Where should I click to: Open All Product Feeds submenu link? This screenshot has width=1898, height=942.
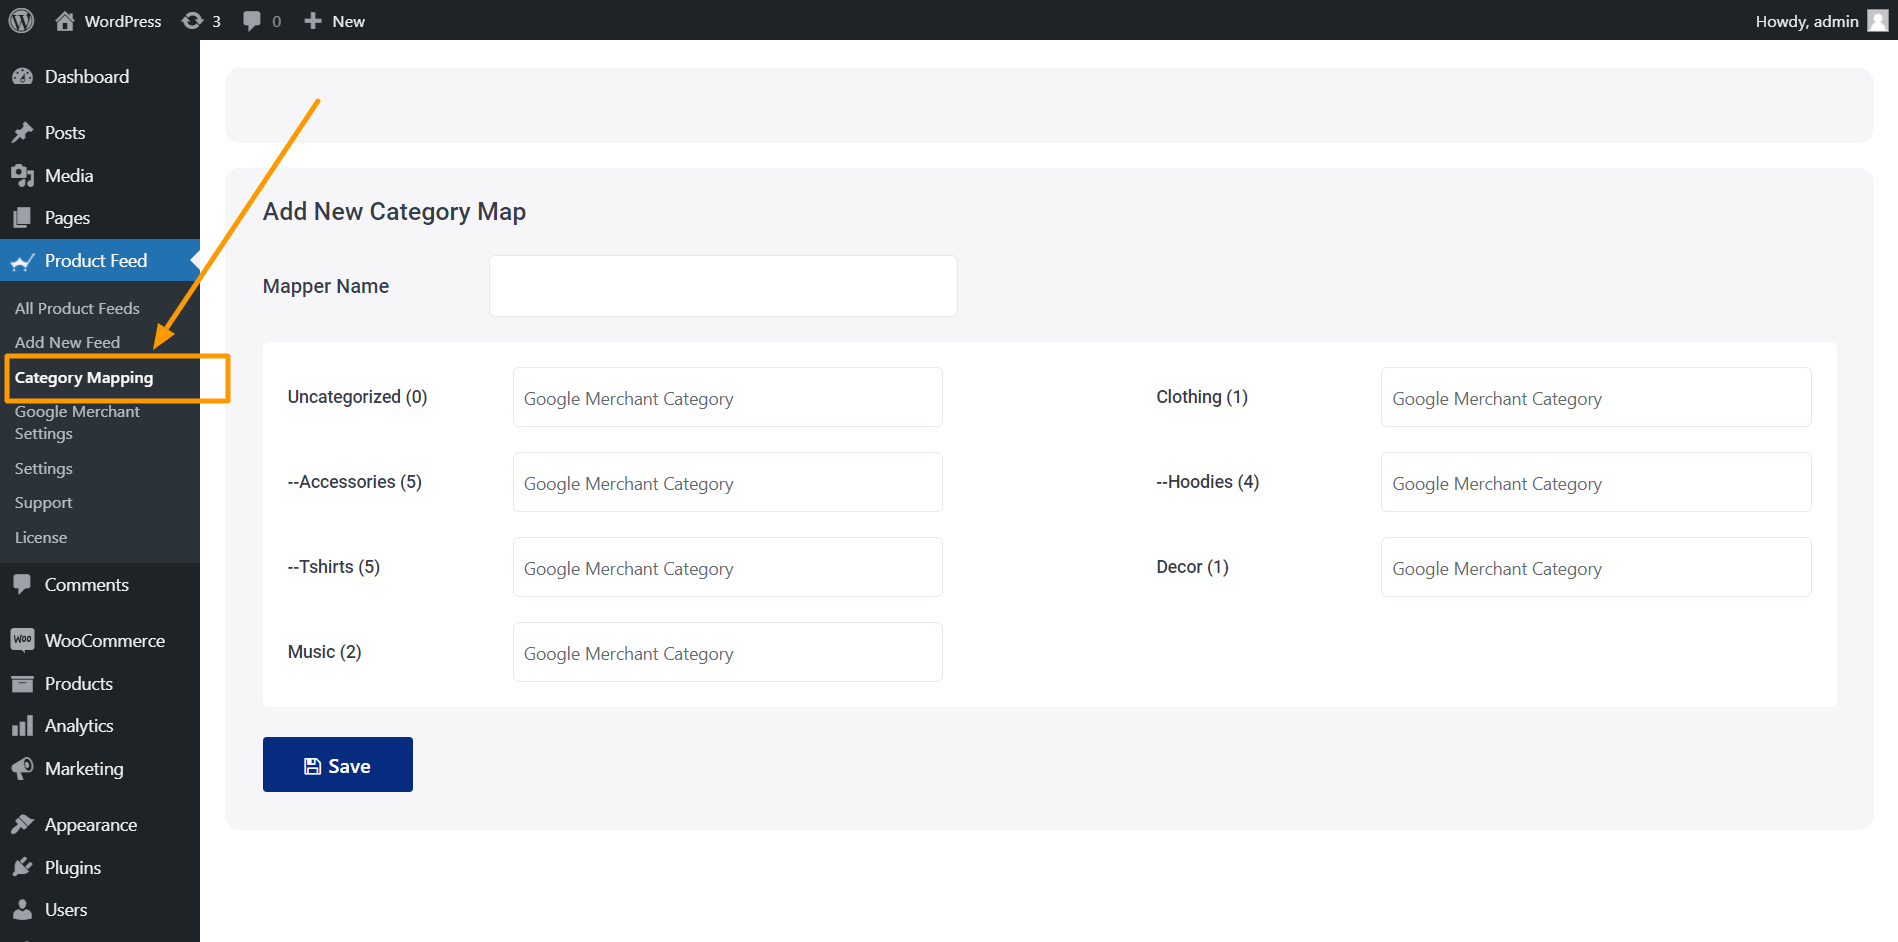pyautogui.click(x=77, y=308)
